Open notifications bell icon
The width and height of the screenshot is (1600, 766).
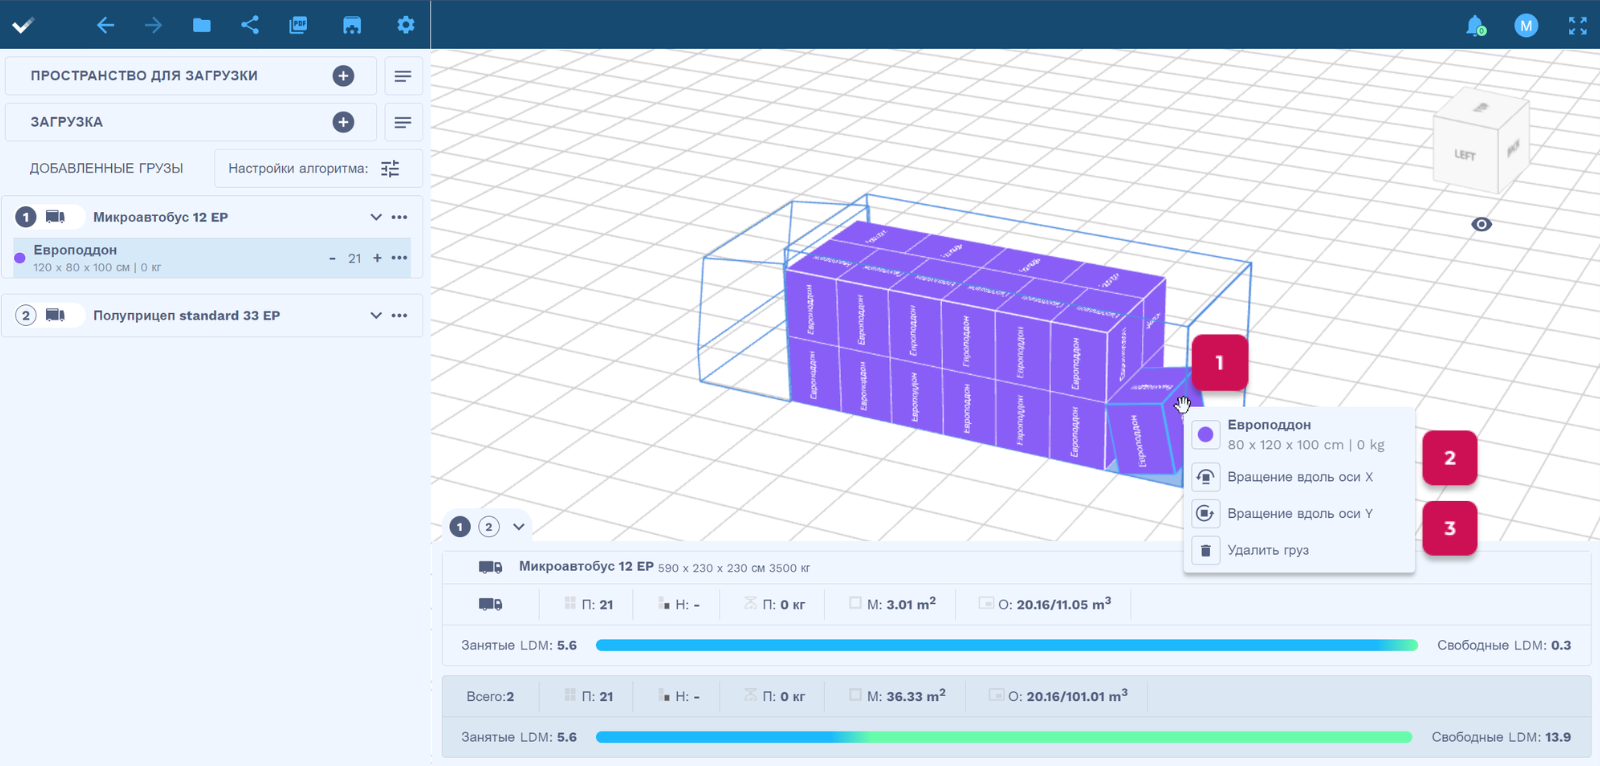pos(1475,26)
